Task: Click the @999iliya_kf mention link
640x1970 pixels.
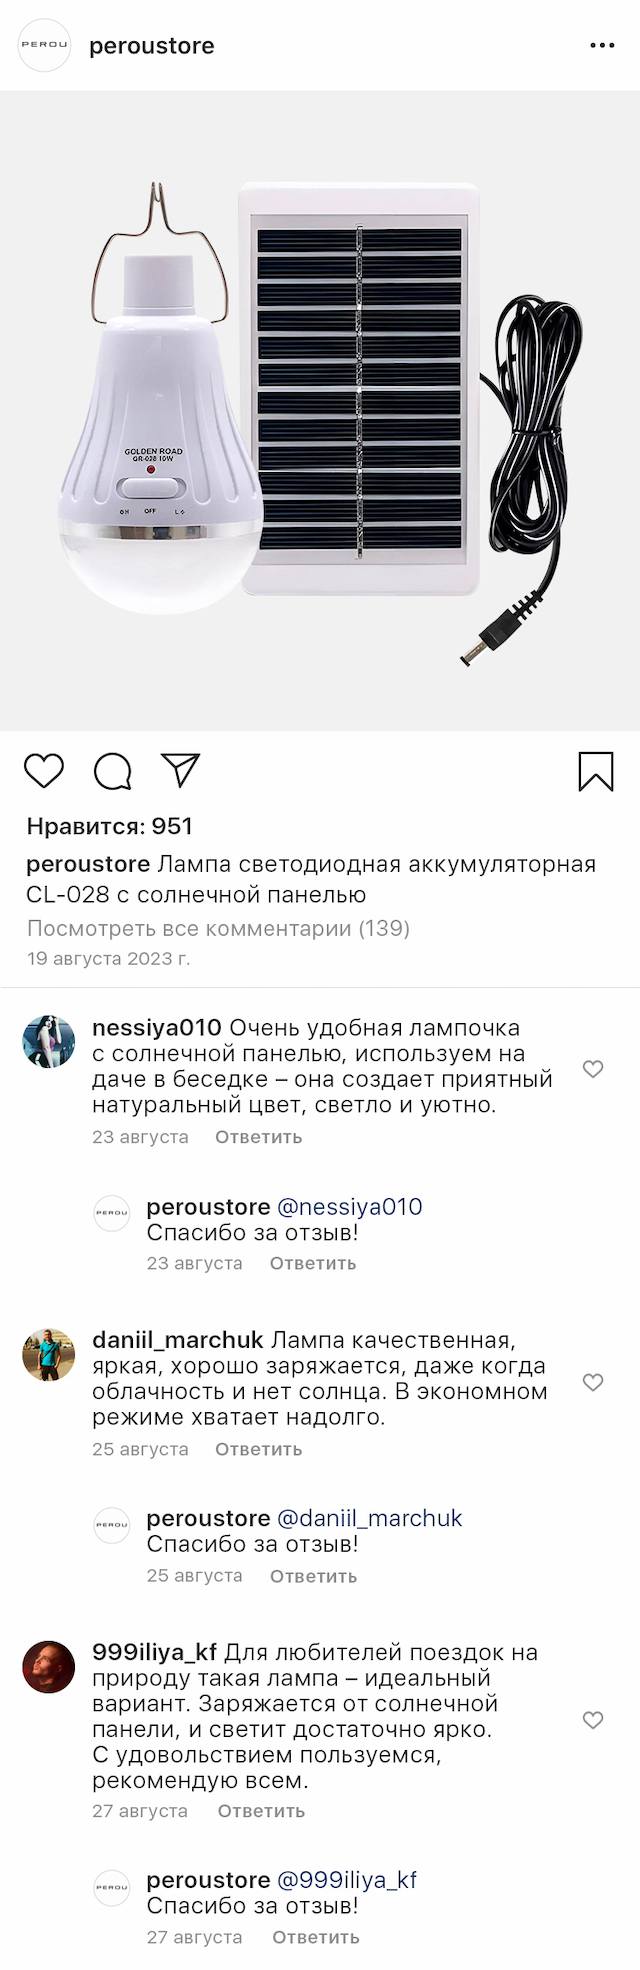Action: click(346, 1880)
